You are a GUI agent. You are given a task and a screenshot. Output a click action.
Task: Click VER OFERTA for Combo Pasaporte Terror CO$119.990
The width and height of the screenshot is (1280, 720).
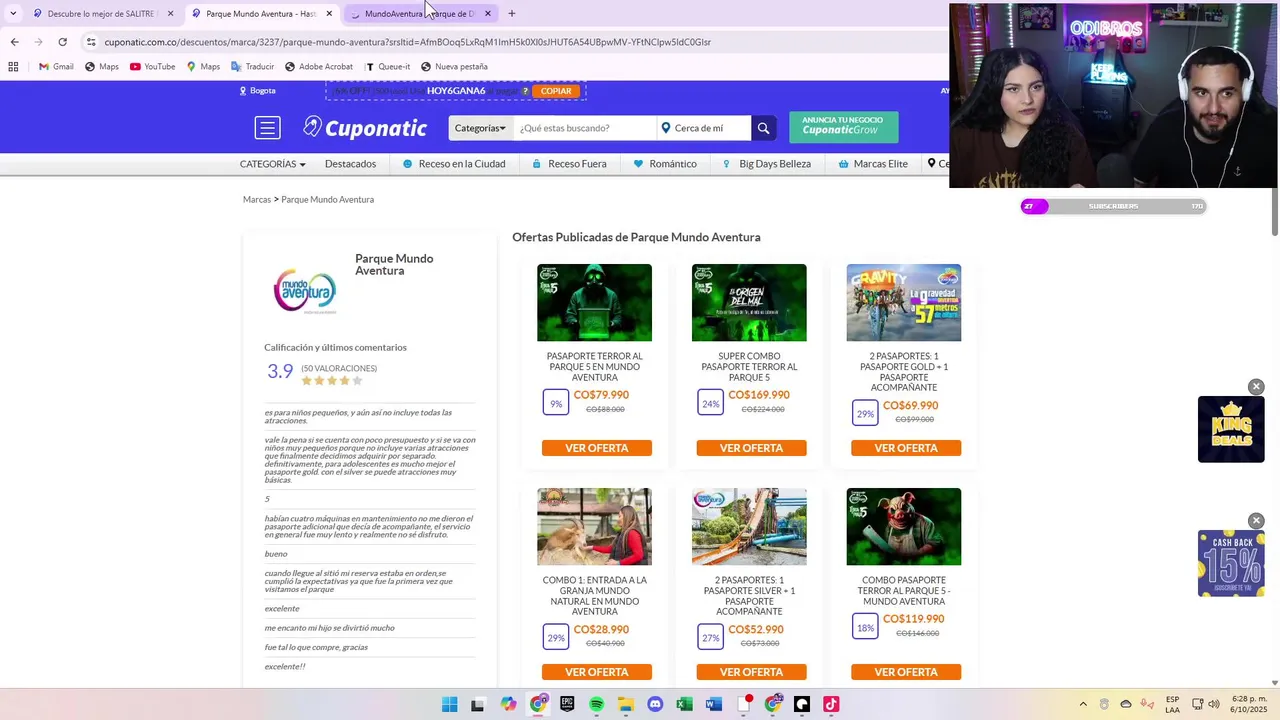point(906,672)
